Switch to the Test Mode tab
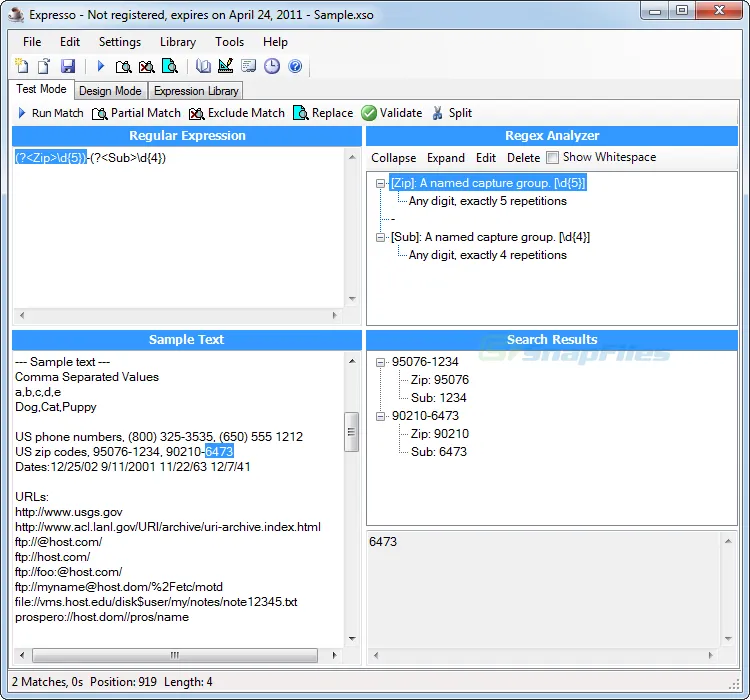 coord(41,89)
